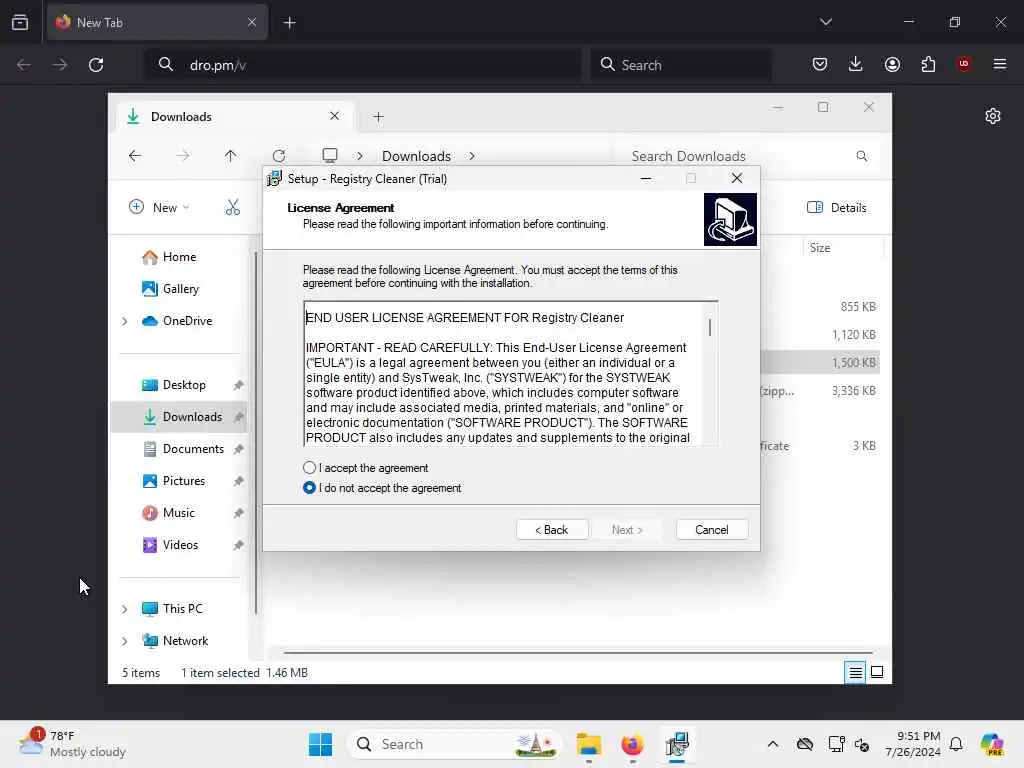Image resolution: width=1024 pixels, height=768 pixels.
Task: Close the Downloads Explorer tab
Action: point(334,116)
